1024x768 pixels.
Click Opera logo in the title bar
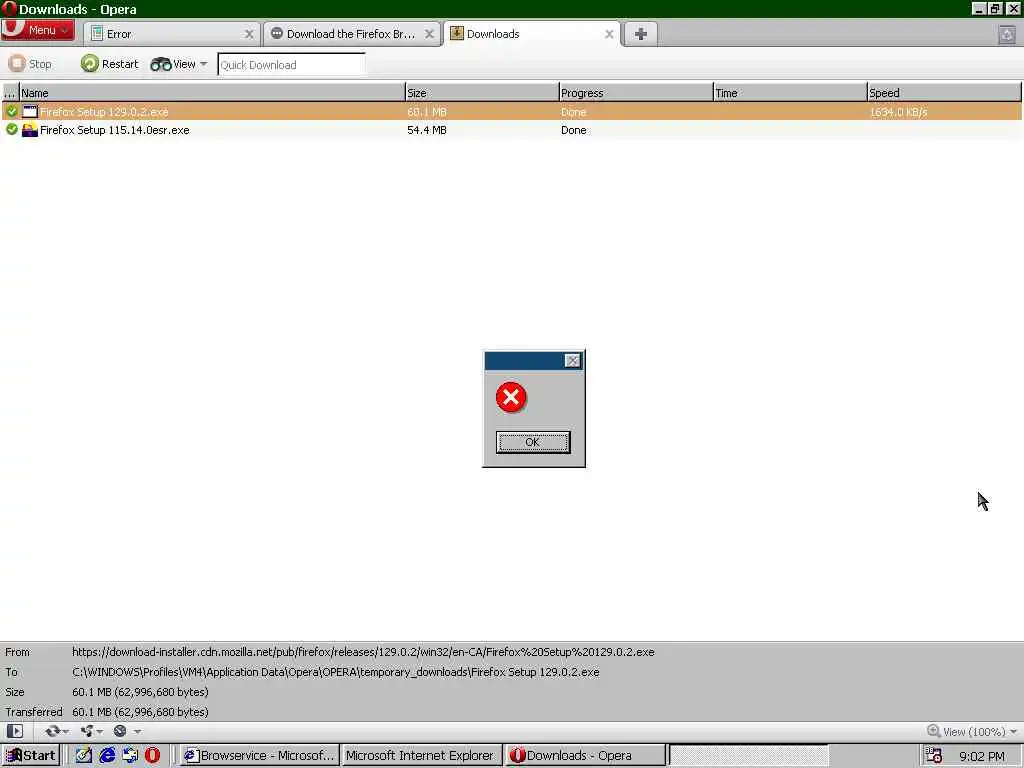pos(9,8)
